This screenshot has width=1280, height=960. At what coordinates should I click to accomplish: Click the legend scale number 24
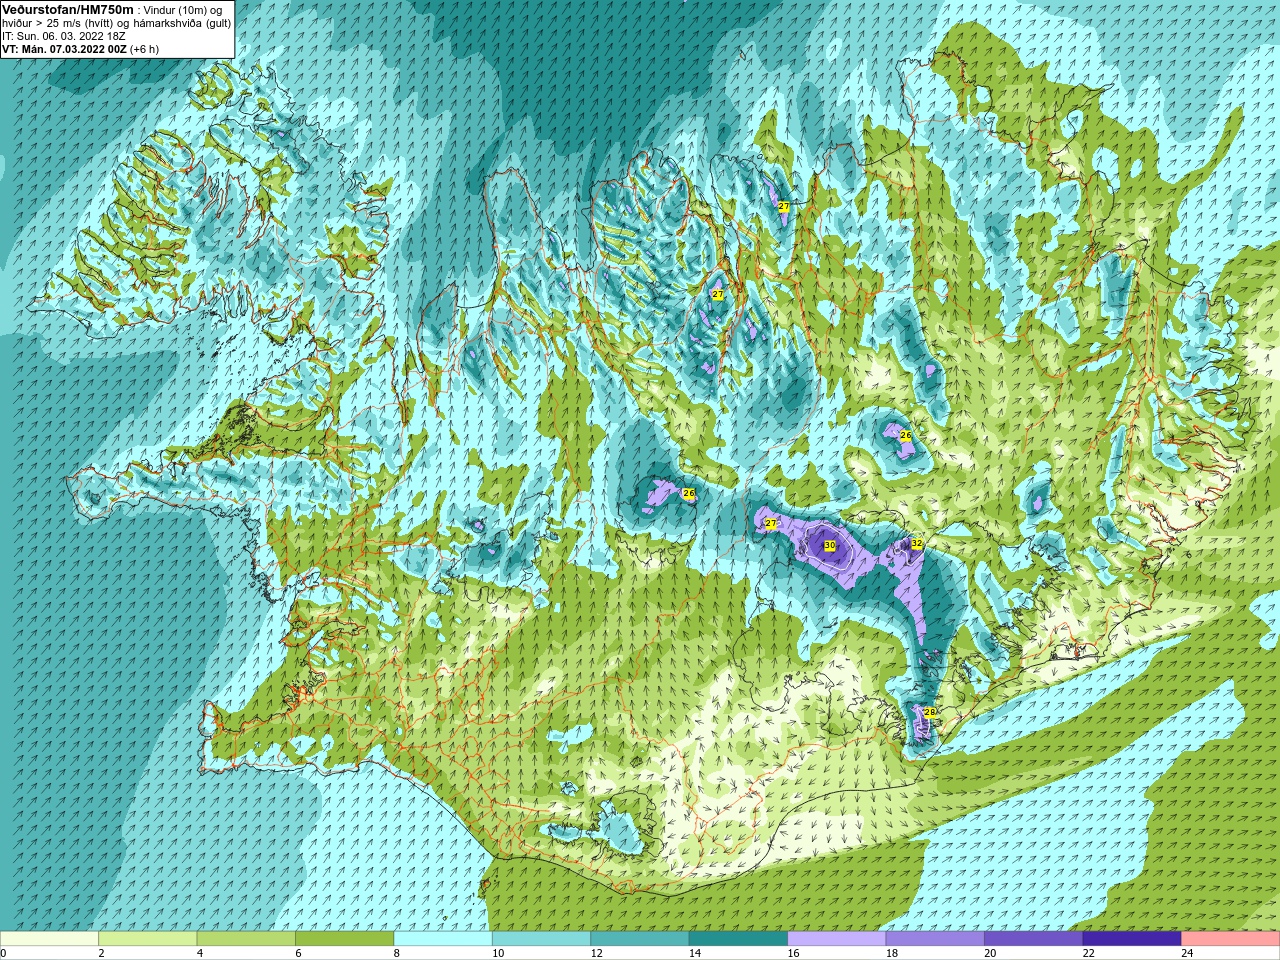tap(1188, 953)
